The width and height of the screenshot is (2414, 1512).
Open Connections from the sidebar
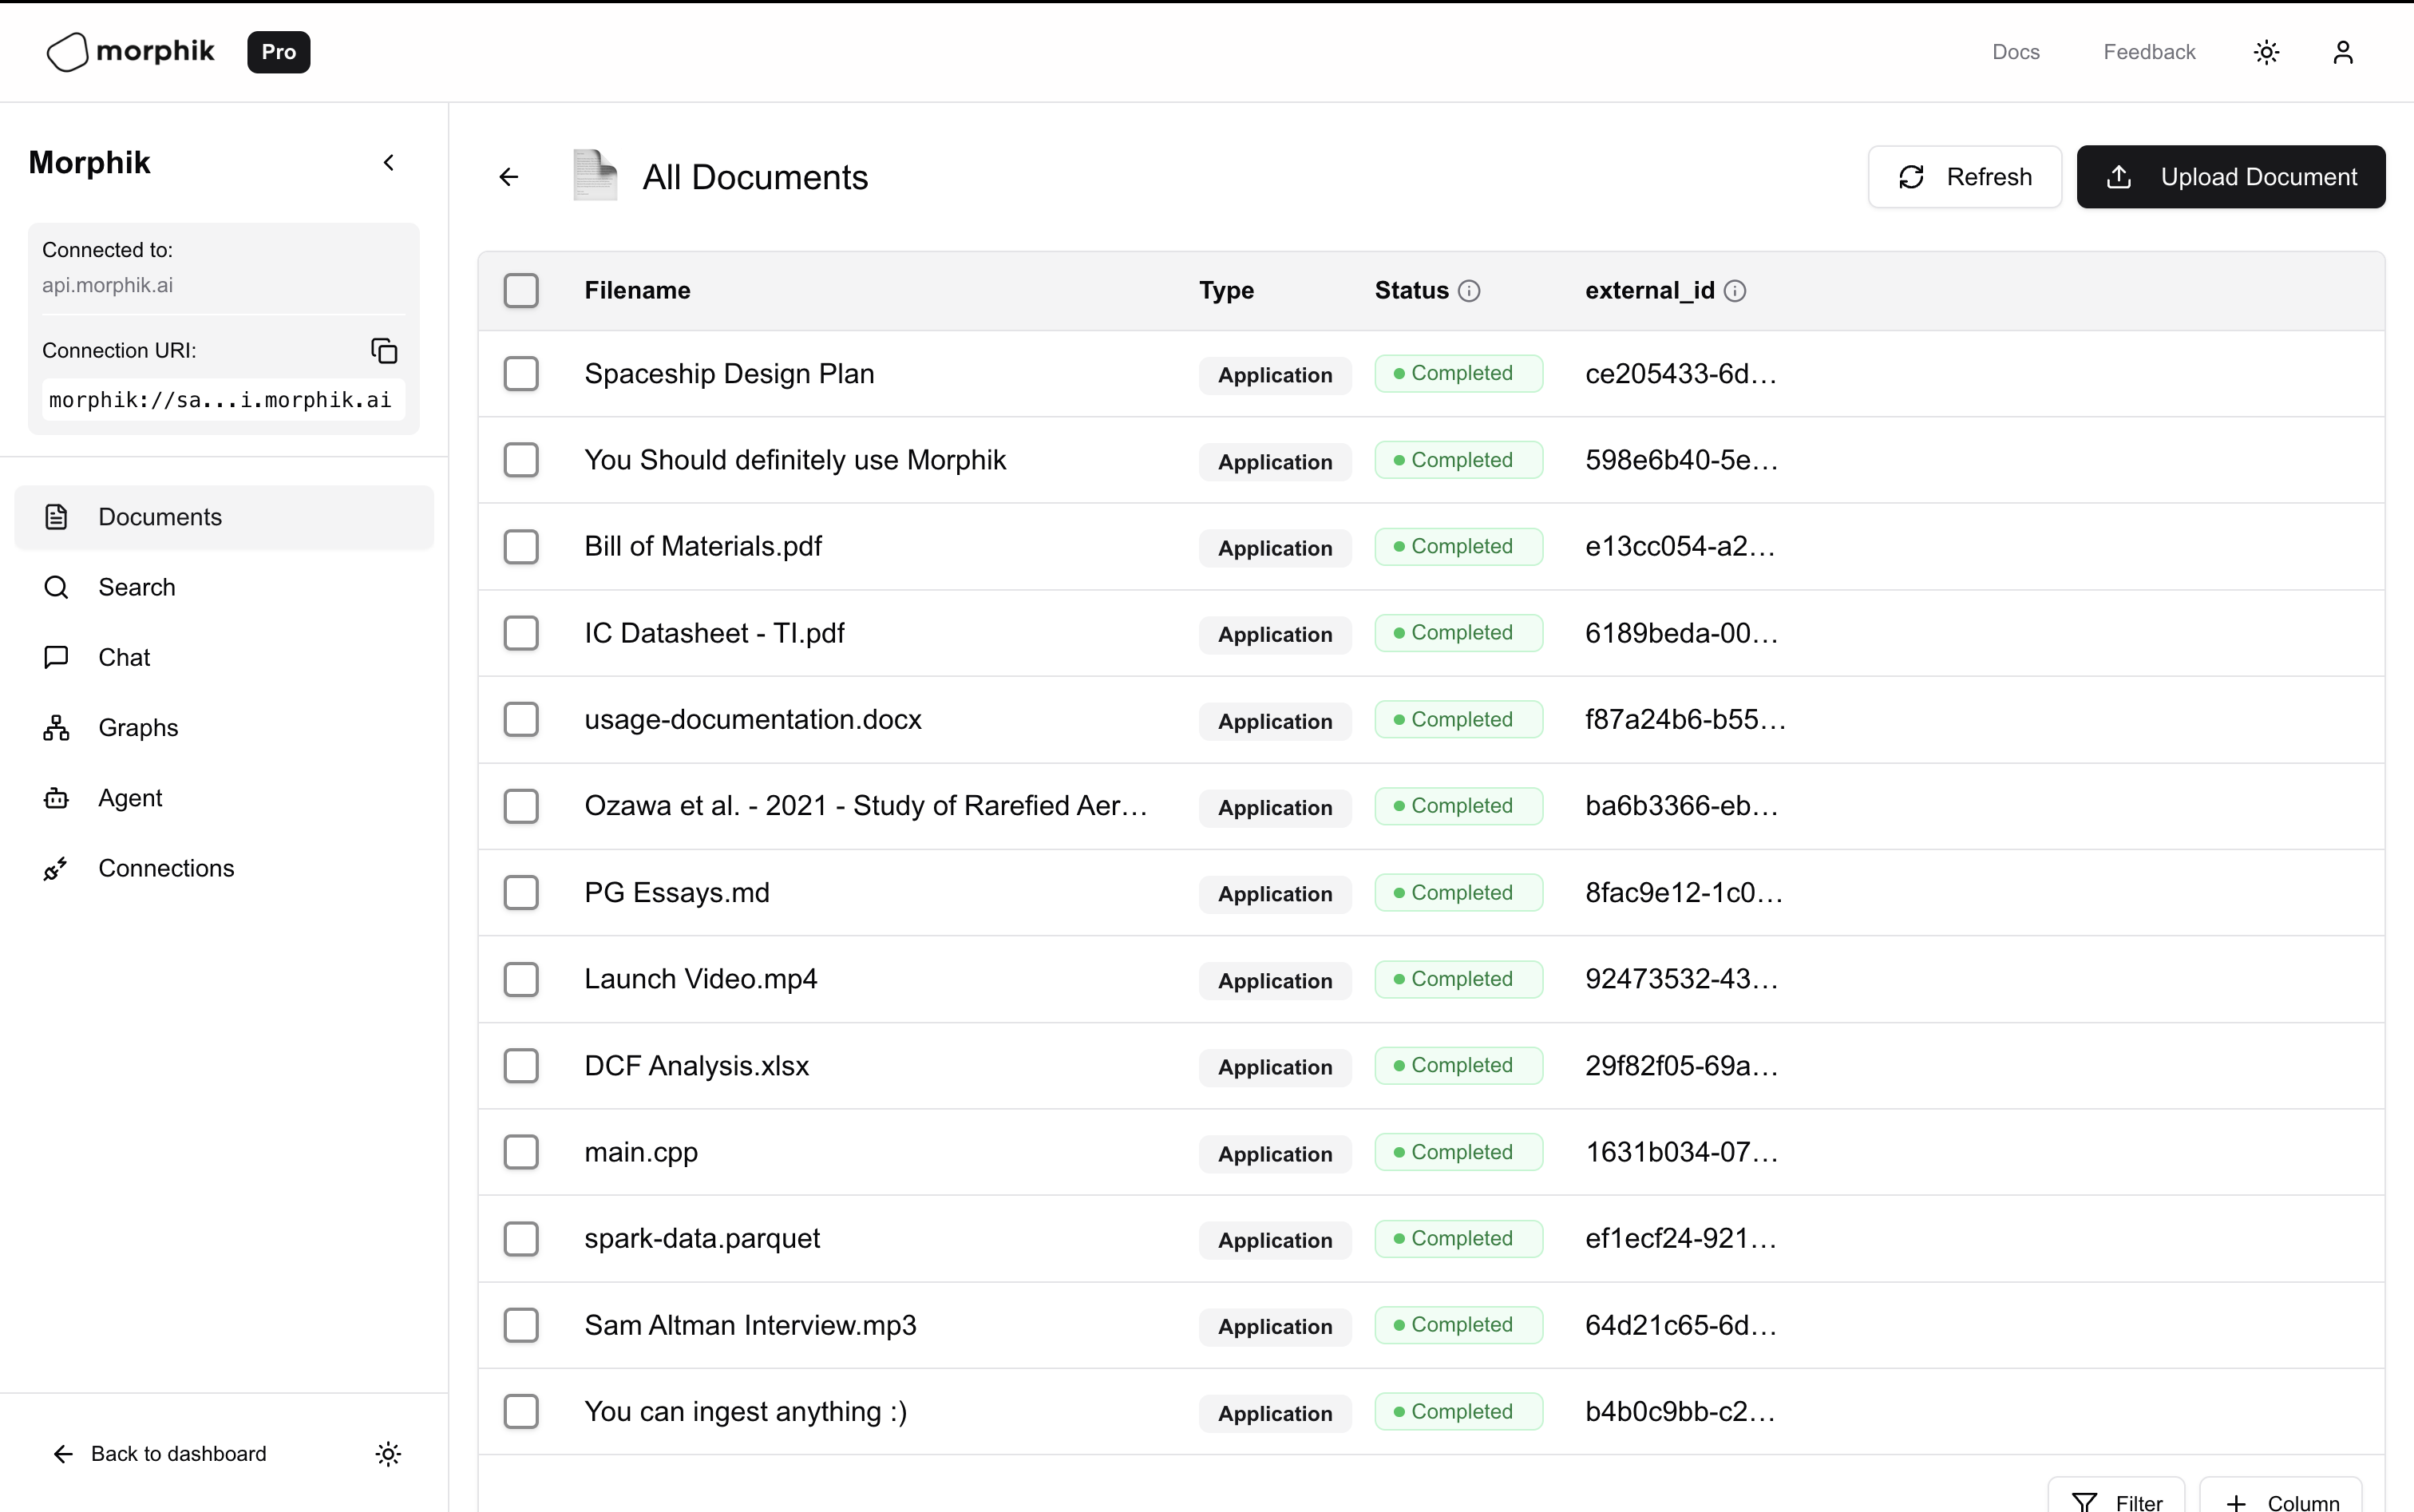pyautogui.click(x=166, y=868)
